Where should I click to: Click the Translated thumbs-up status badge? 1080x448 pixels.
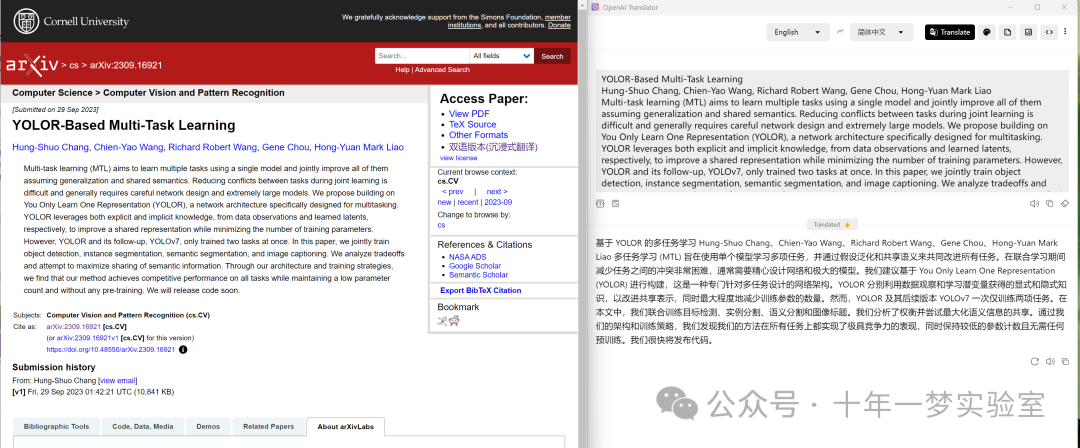(x=832, y=225)
